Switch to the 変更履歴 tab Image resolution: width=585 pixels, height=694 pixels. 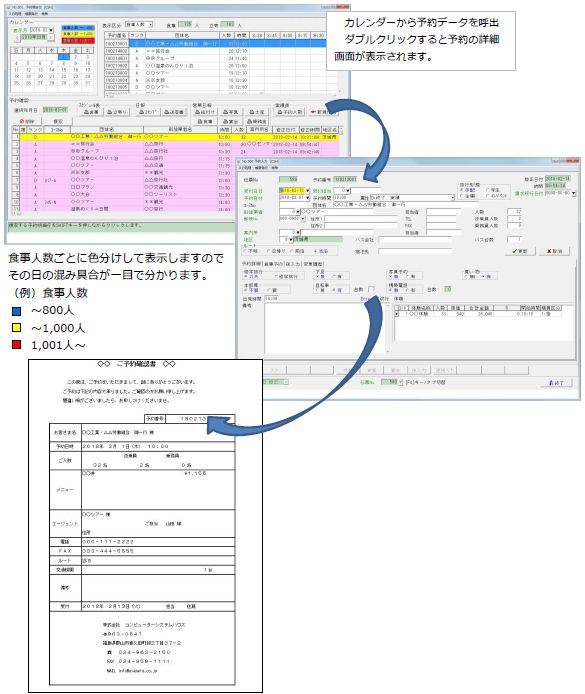313,264
